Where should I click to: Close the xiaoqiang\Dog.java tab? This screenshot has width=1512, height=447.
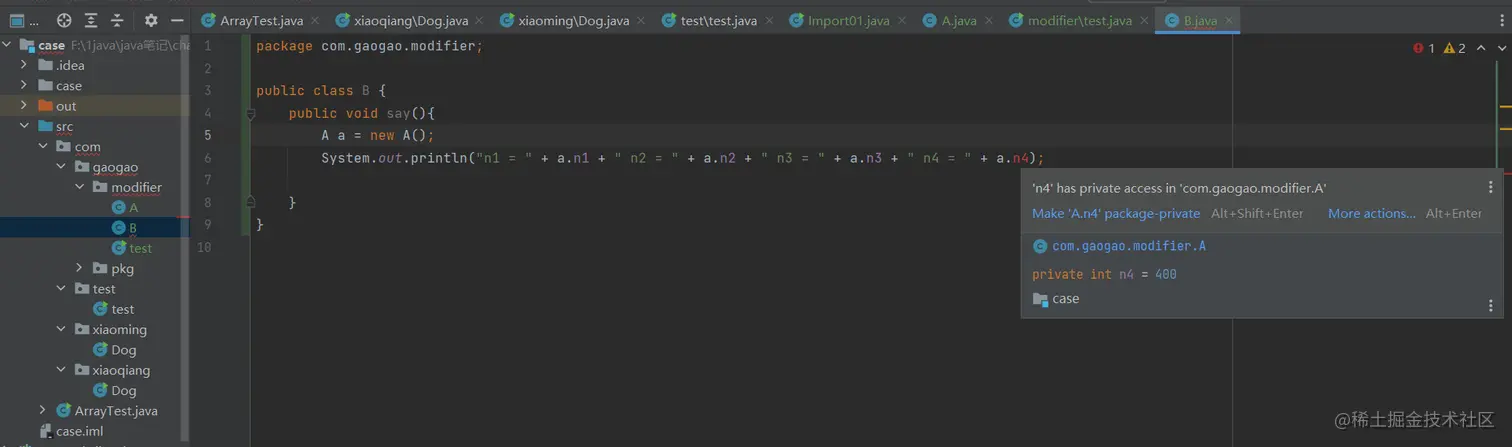click(x=479, y=20)
